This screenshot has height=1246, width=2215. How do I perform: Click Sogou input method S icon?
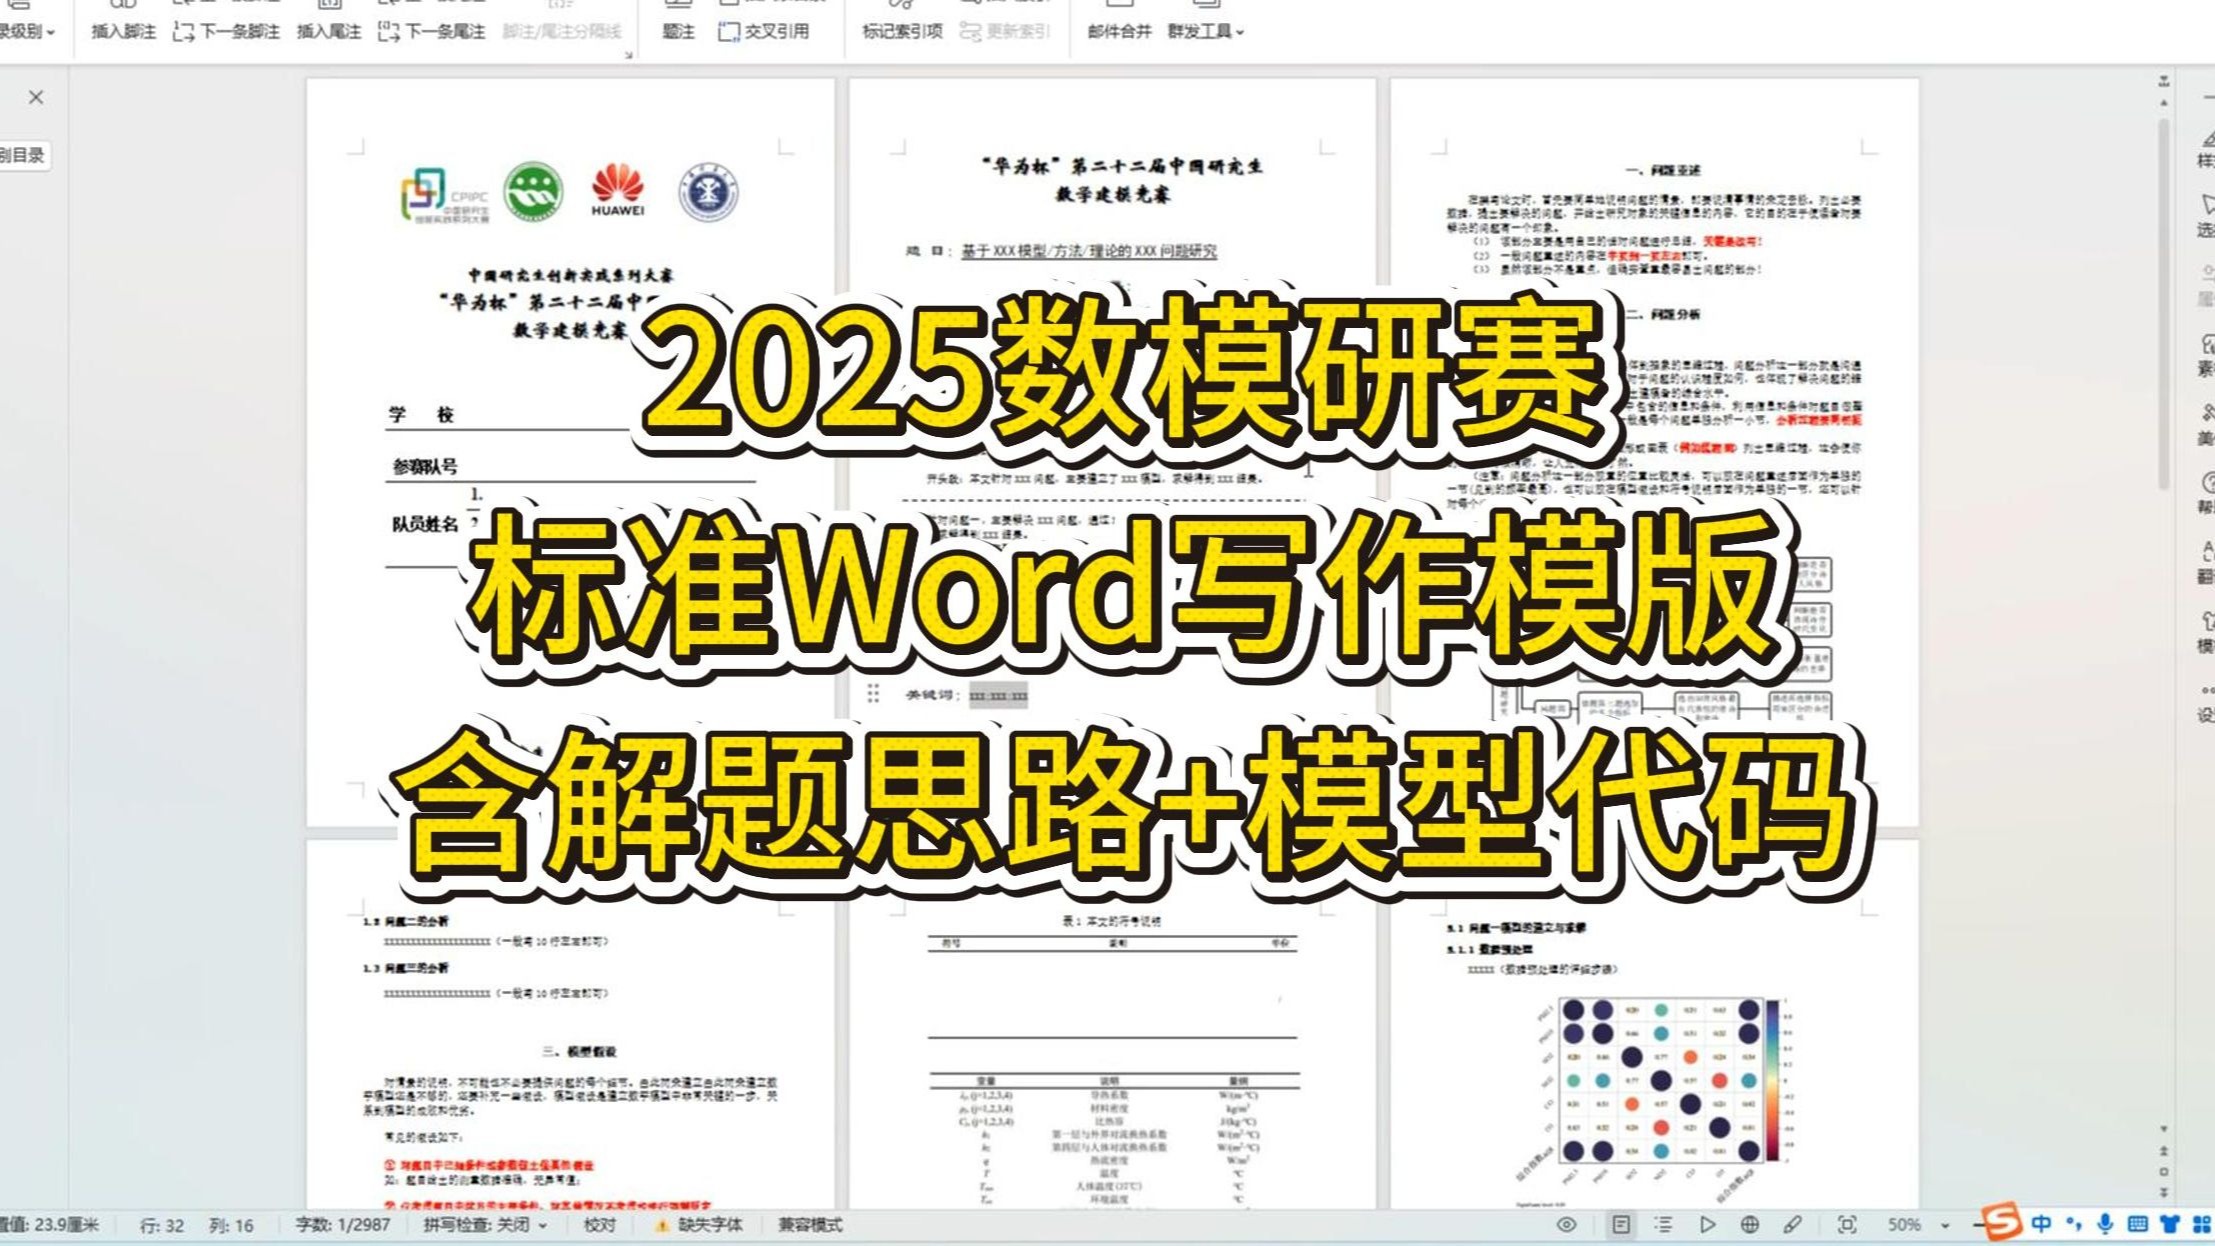pyautogui.click(x=2001, y=1221)
